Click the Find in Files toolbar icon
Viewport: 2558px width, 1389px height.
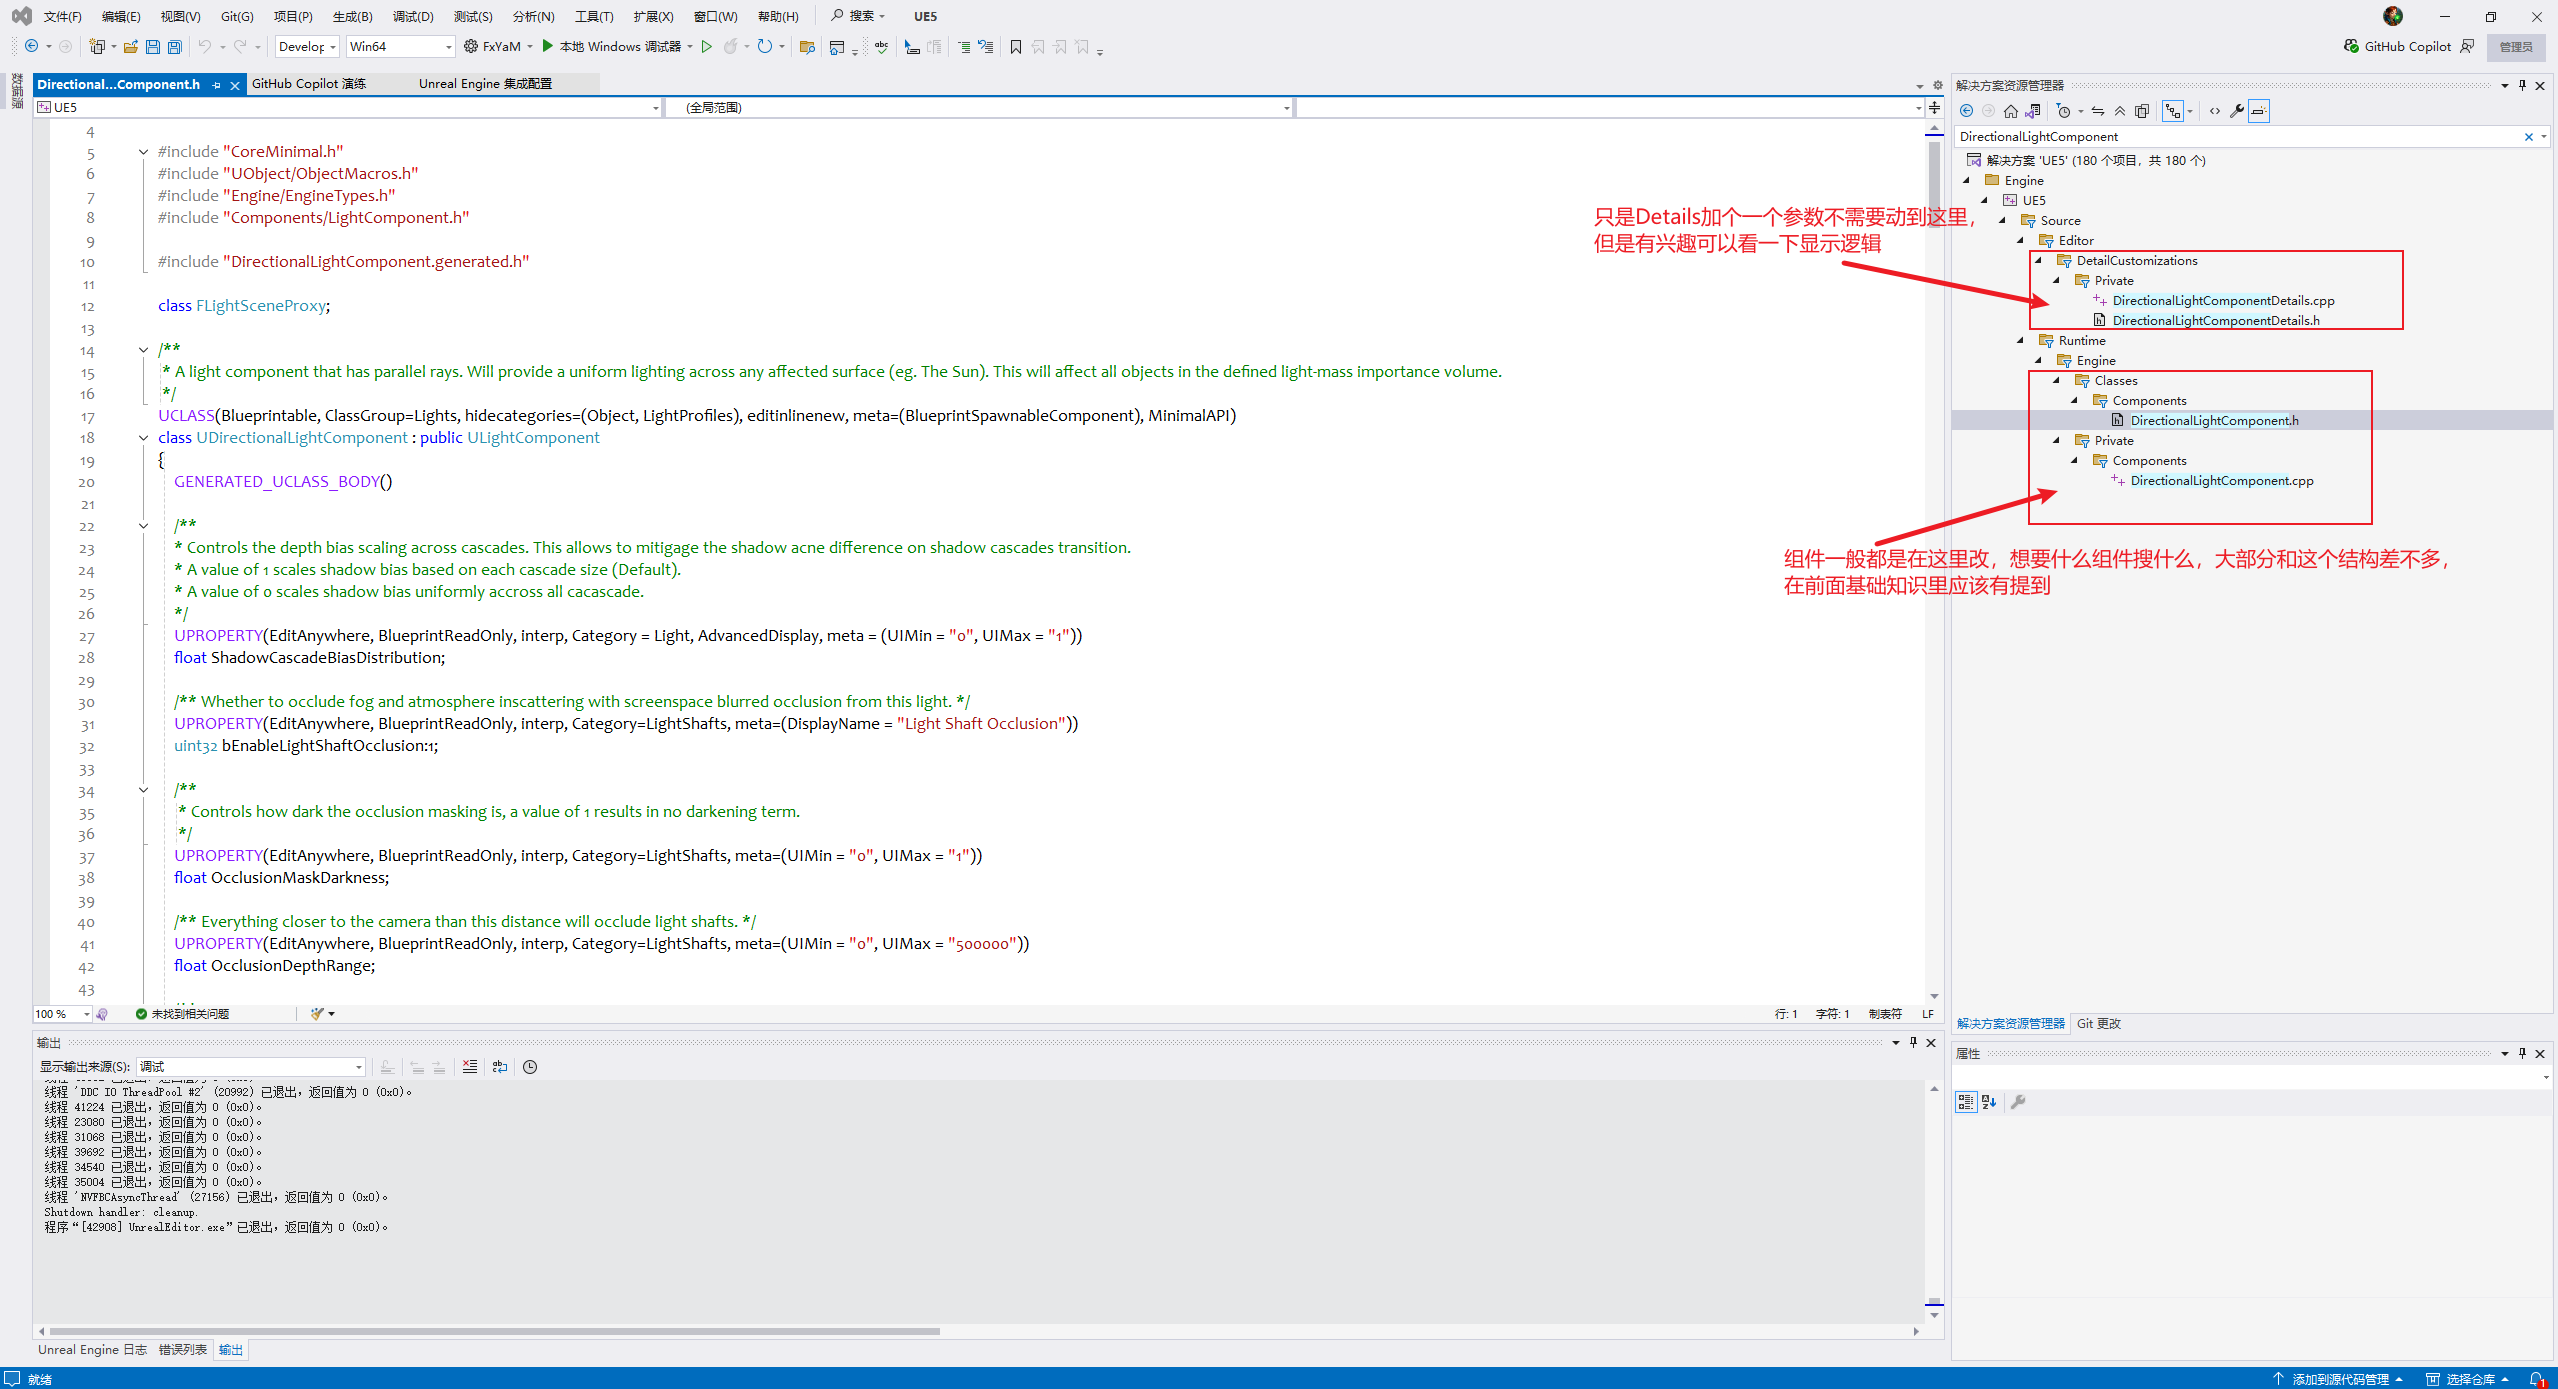tap(807, 47)
